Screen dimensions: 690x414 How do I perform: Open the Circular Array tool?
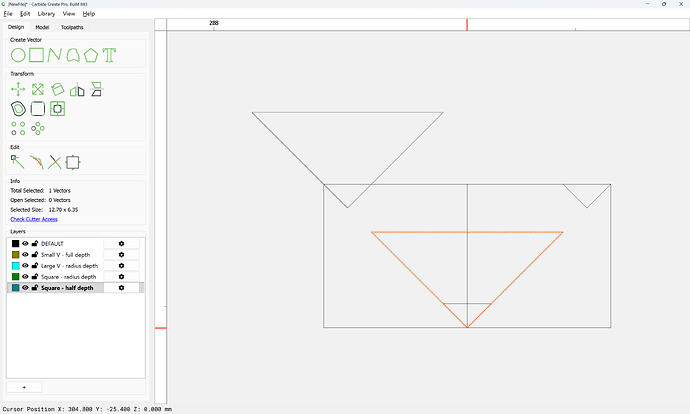(38, 128)
